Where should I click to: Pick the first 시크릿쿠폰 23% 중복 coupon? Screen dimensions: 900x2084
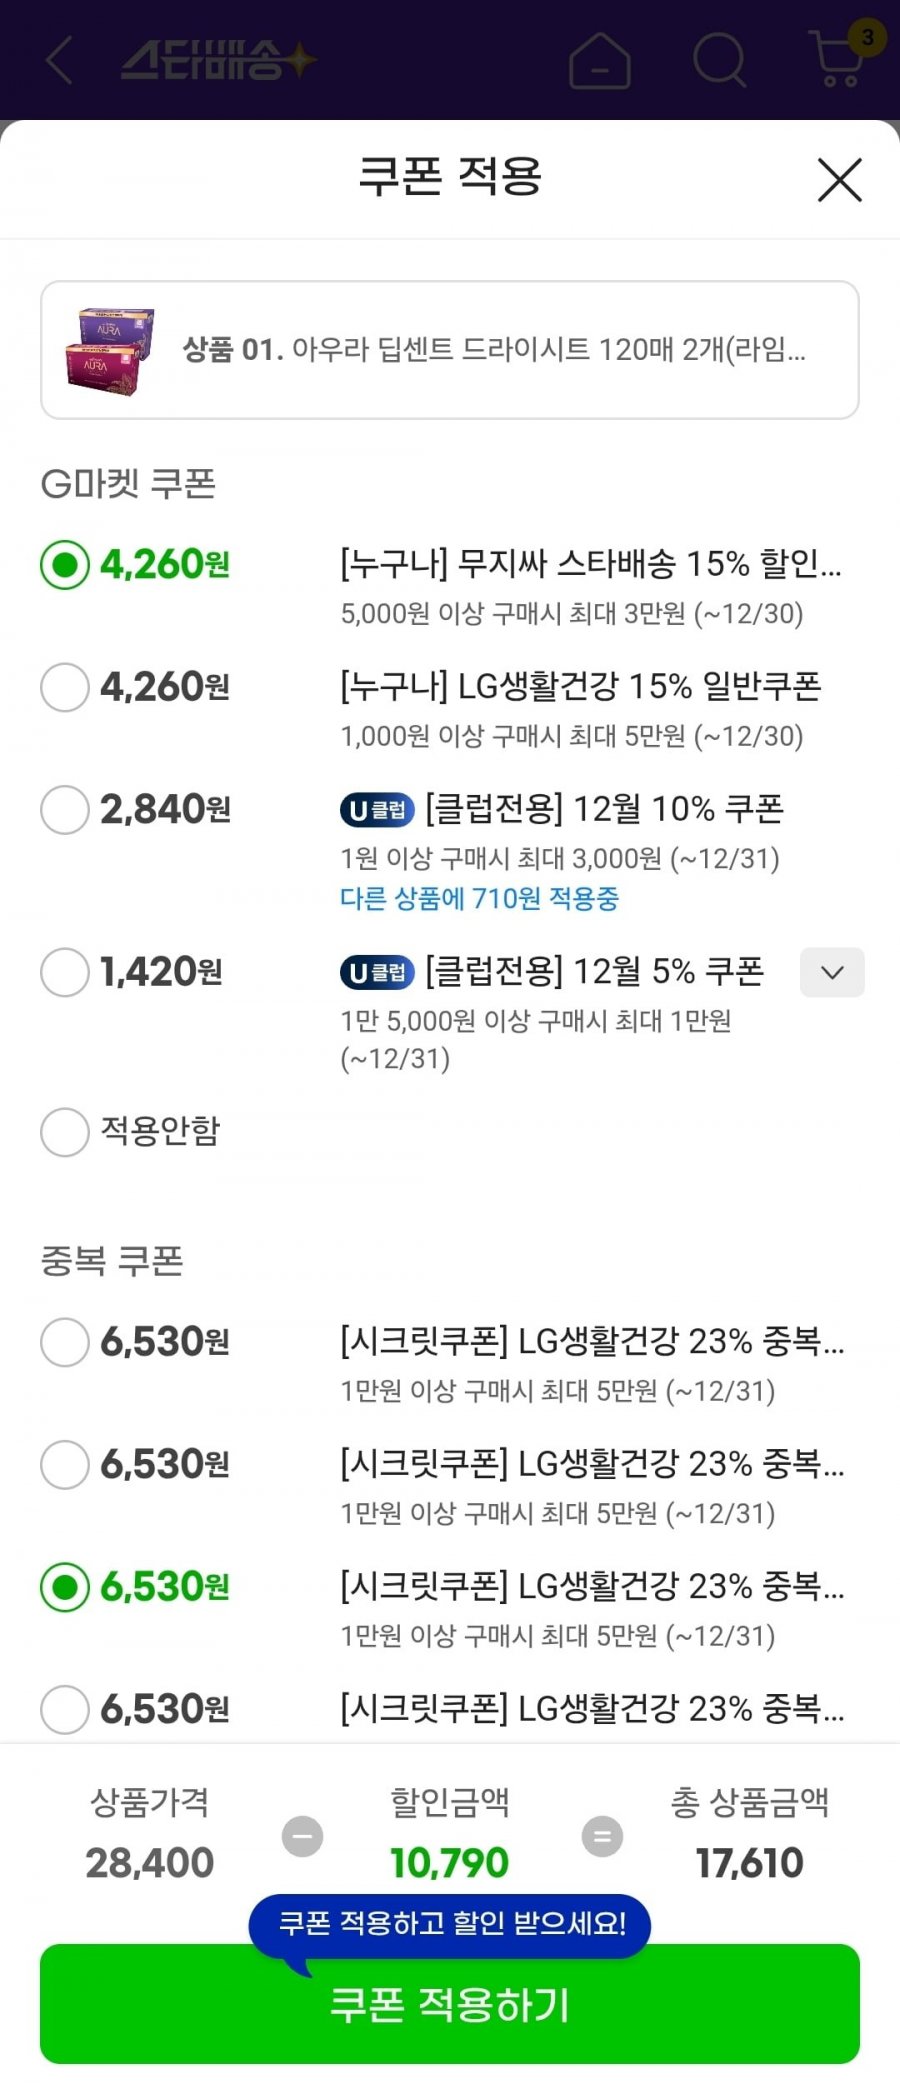tap(65, 1342)
